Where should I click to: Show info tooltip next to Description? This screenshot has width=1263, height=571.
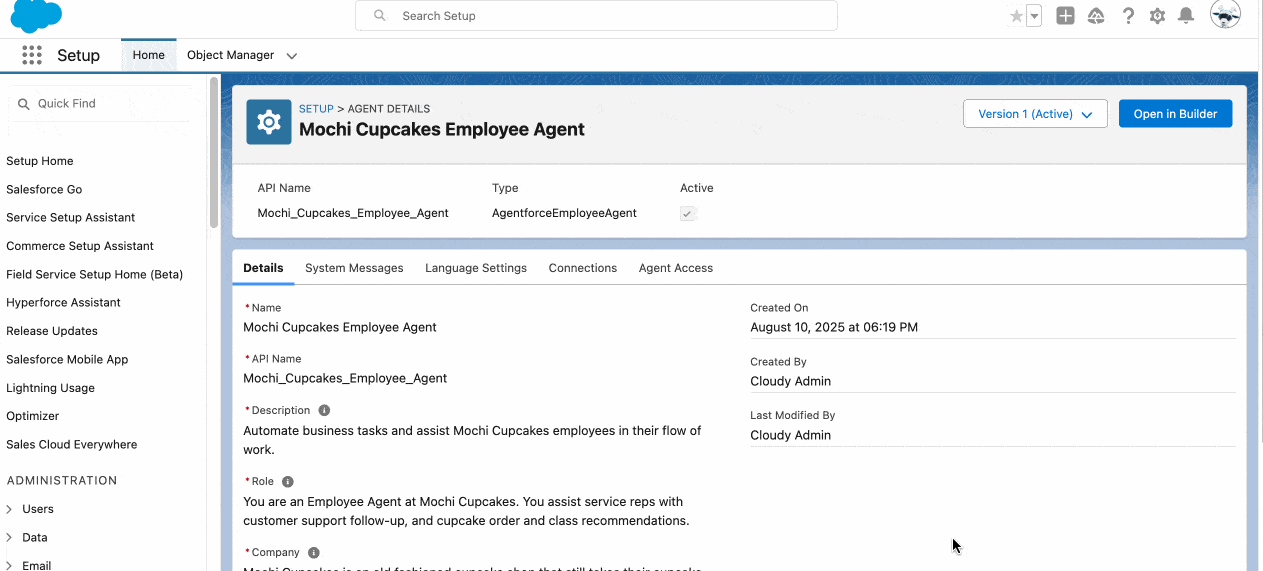(324, 410)
